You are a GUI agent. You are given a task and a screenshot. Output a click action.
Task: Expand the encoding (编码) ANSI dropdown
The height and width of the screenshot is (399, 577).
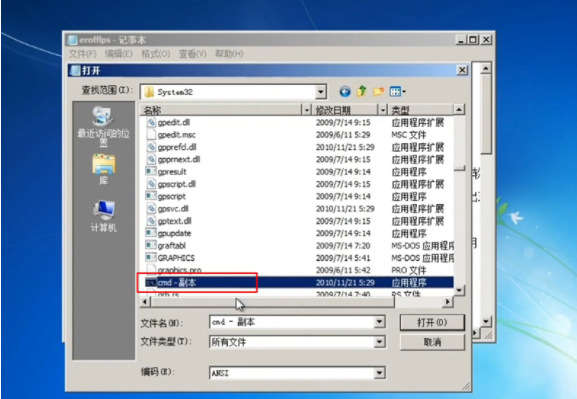(379, 373)
